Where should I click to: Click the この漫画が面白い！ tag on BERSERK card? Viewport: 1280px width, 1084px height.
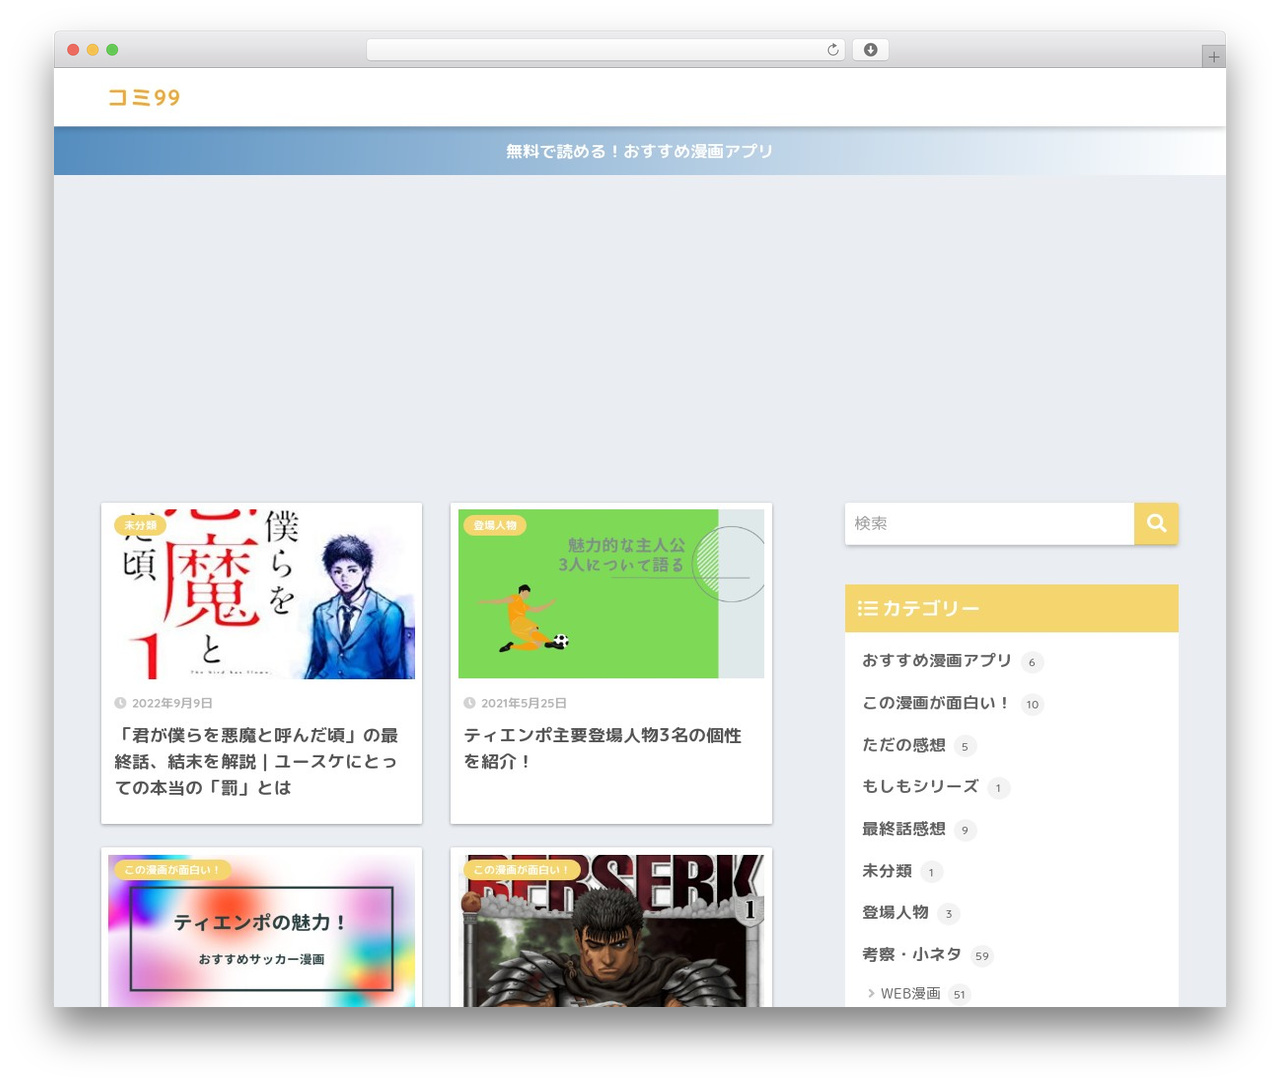click(522, 870)
